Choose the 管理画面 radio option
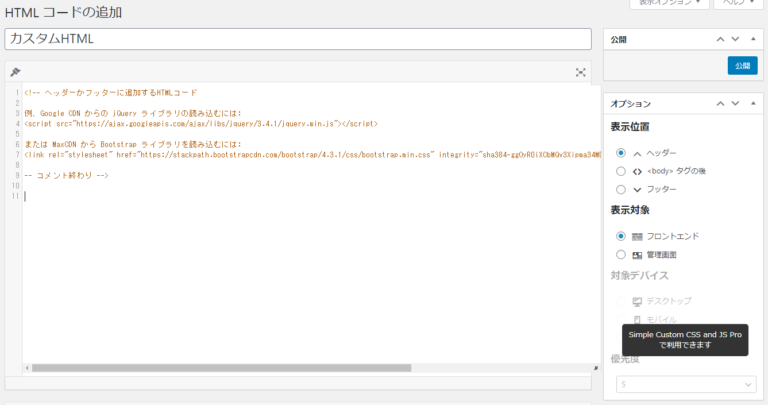The image size is (768, 405). (x=621, y=255)
